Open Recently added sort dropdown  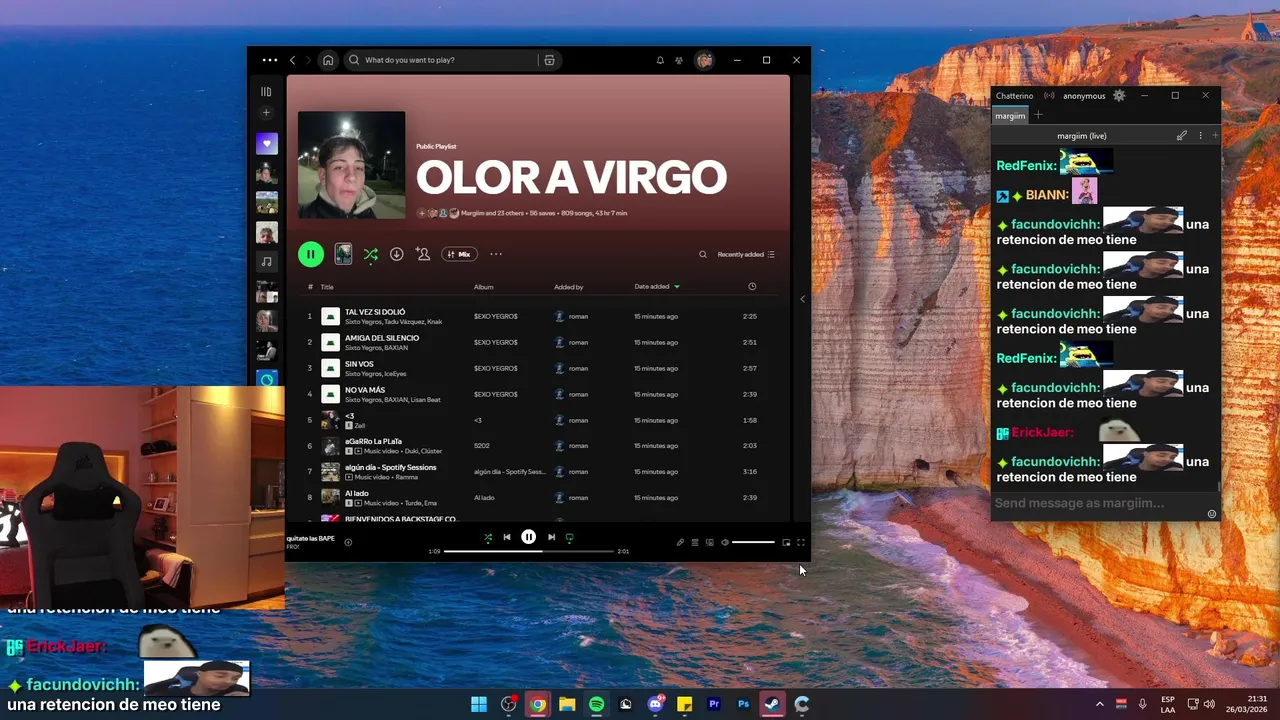[x=746, y=254]
